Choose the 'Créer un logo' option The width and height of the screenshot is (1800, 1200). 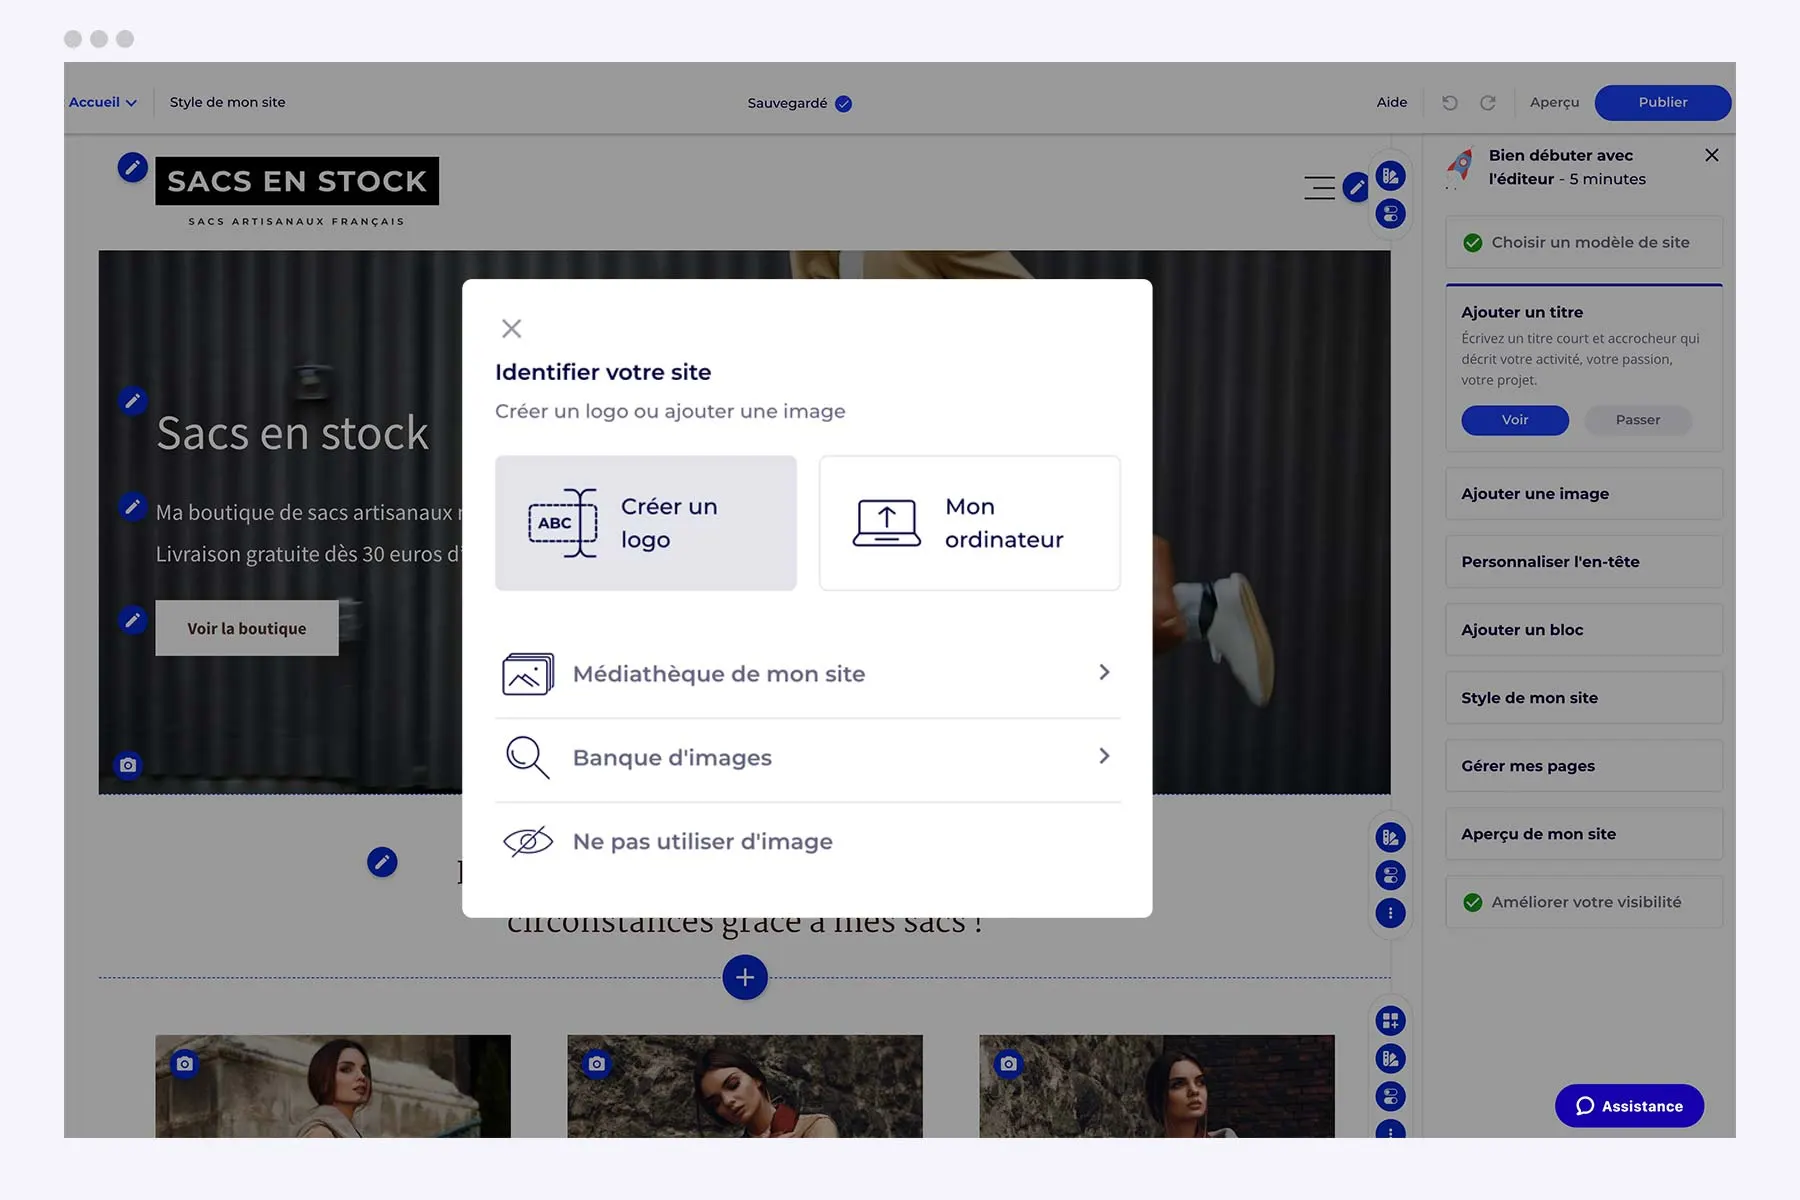pos(646,523)
